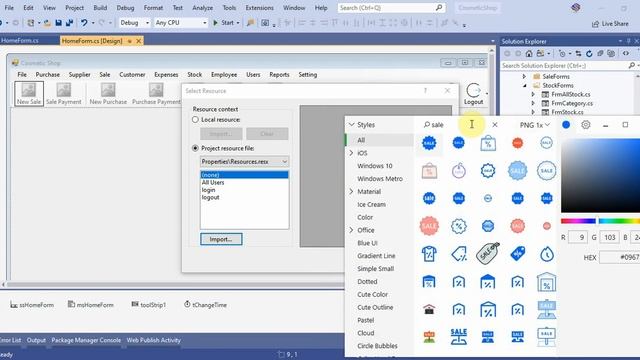The image size is (640, 360).
Task: Open the Any CPU platform dropdown
Action: pos(181,23)
